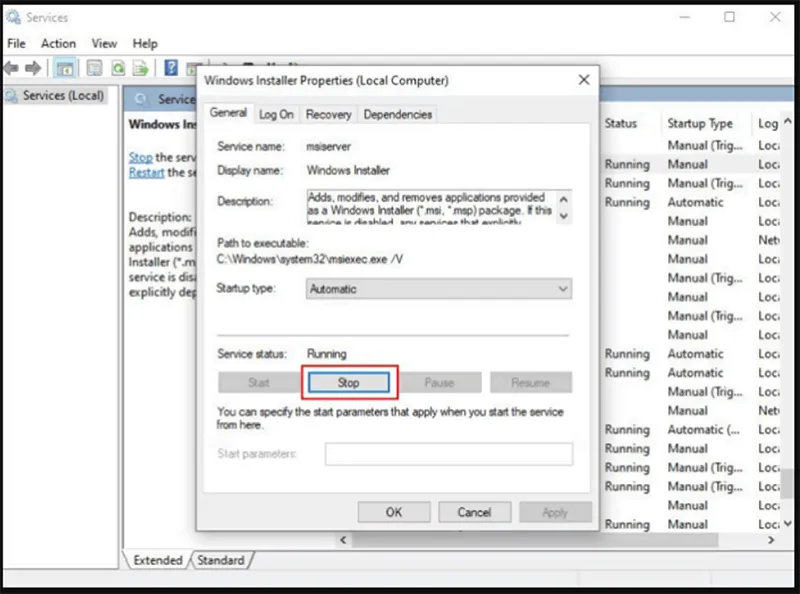Image resolution: width=800 pixels, height=594 pixels.
Task: Click the service name value "msiserver"
Action: click(x=329, y=146)
